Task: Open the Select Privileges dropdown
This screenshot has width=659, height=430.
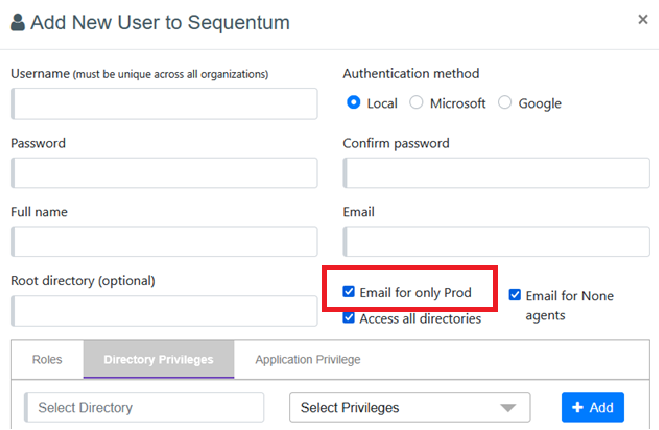Action: (x=409, y=407)
